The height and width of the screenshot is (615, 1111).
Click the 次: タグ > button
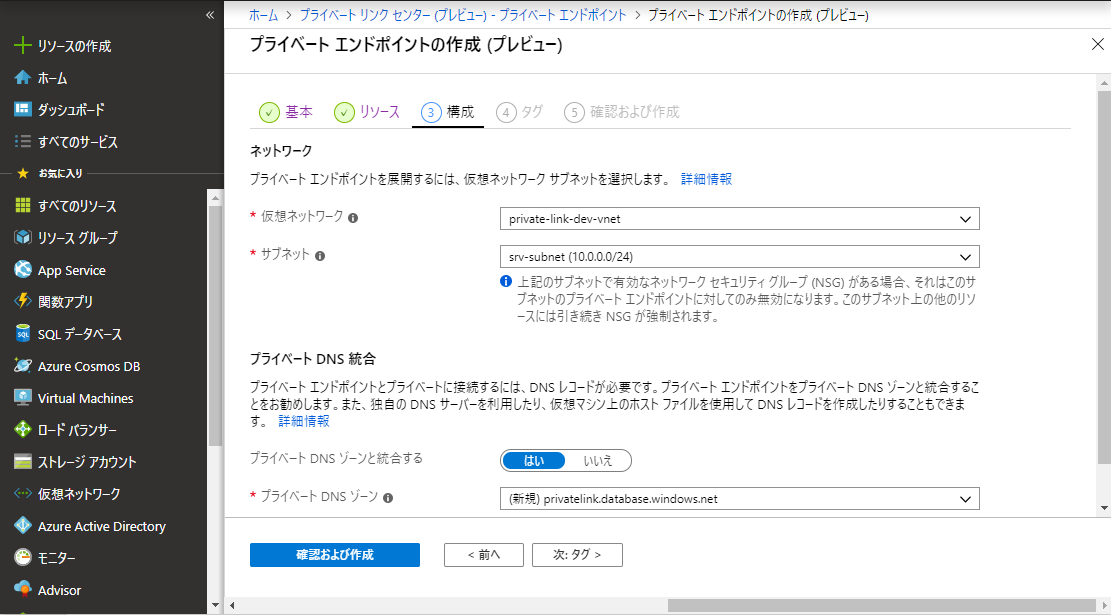pos(577,555)
